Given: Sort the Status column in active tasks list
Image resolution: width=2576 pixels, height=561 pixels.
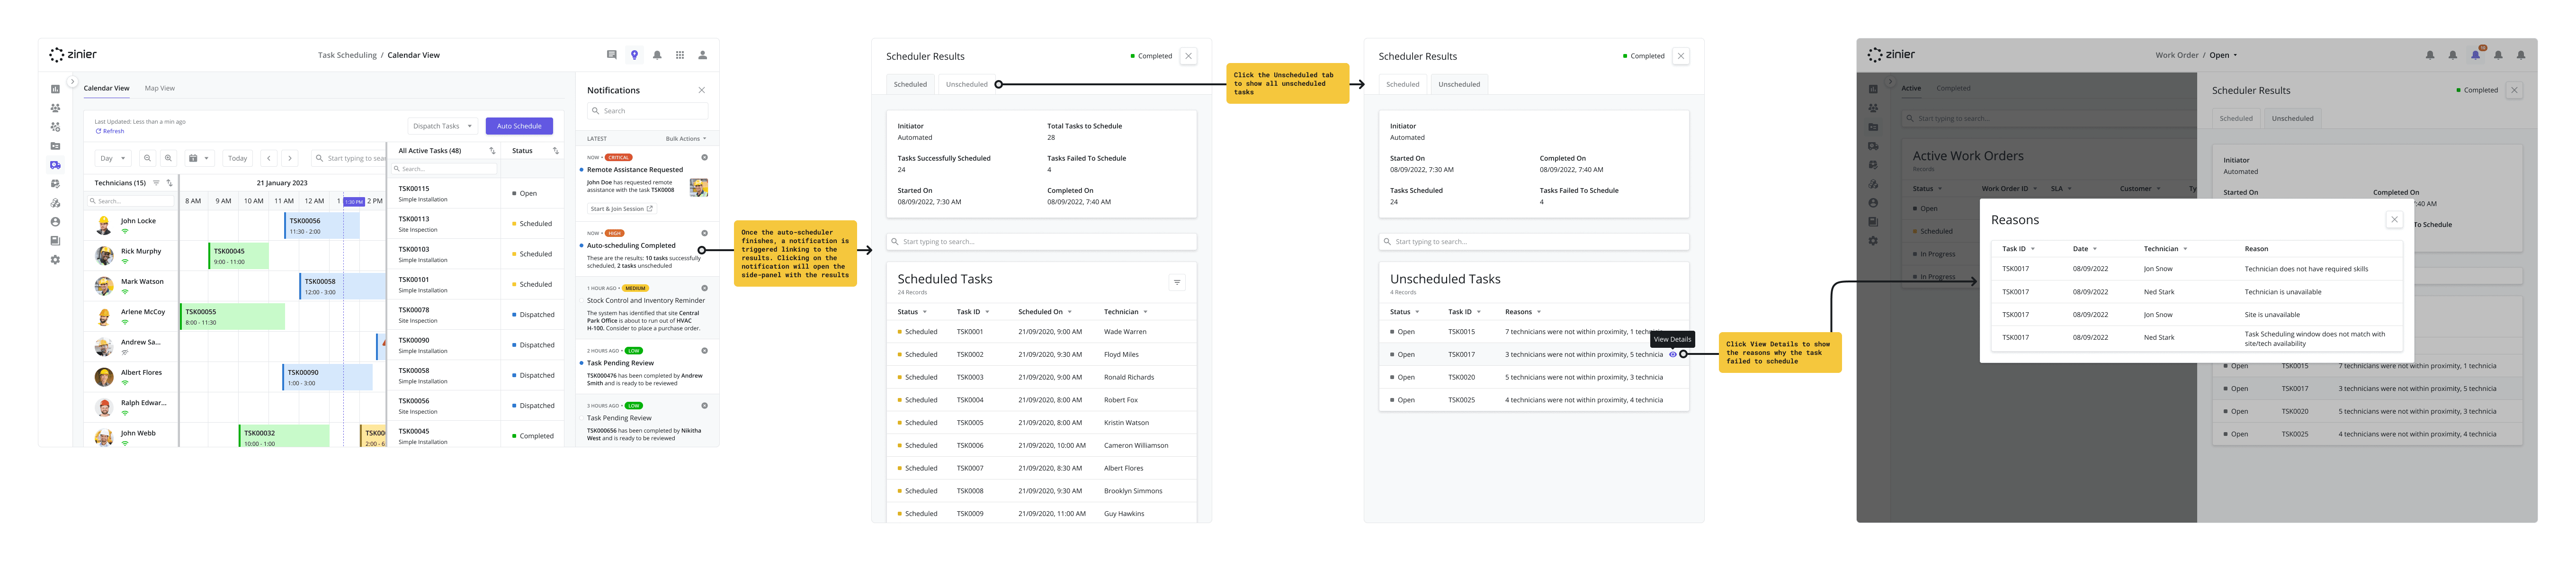Looking at the screenshot, I should 555,151.
